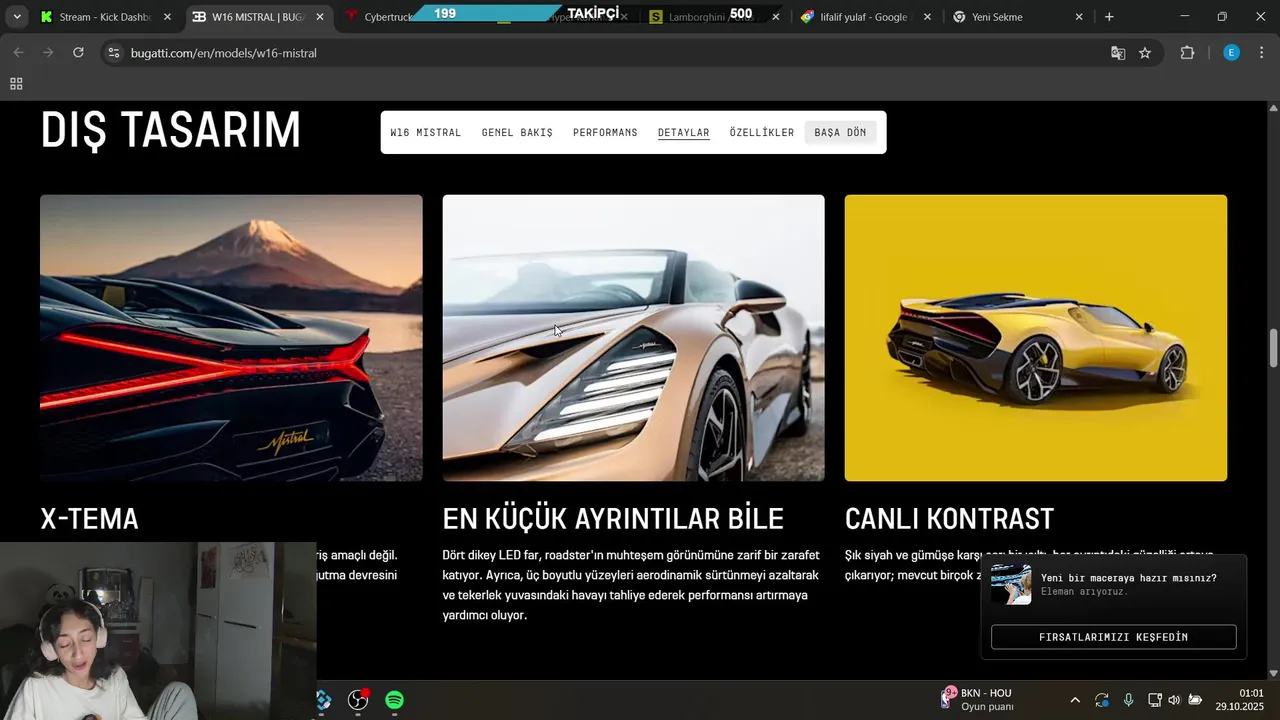
Task: Open the gold roadster headlight image
Action: [633, 338]
